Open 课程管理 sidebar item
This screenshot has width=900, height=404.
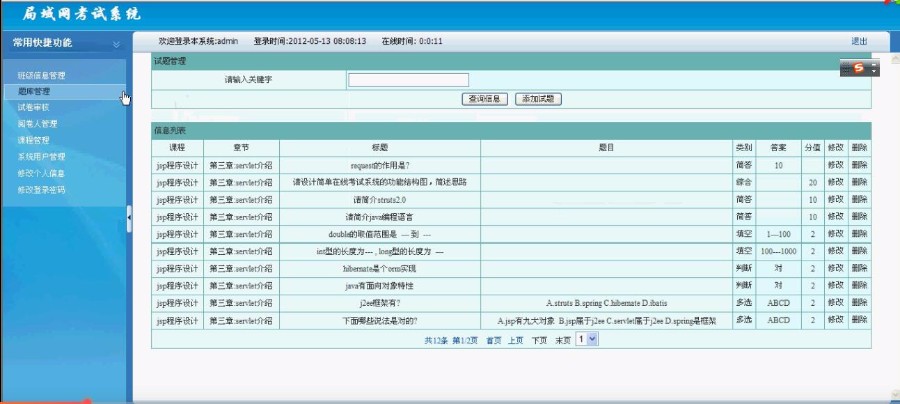pyautogui.click(x=33, y=140)
